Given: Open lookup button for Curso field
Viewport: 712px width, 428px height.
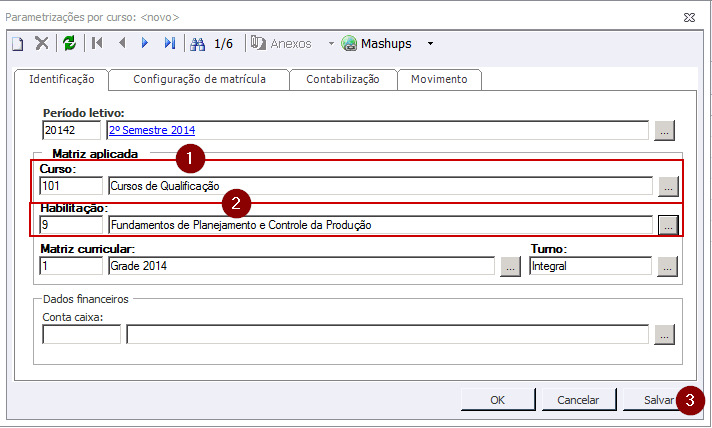Looking at the screenshot, I should coord(667,186).
